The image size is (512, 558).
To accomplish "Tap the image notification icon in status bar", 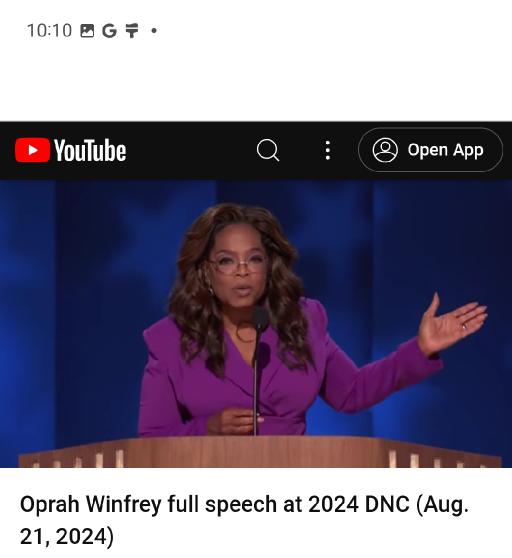I will point(87,31).
